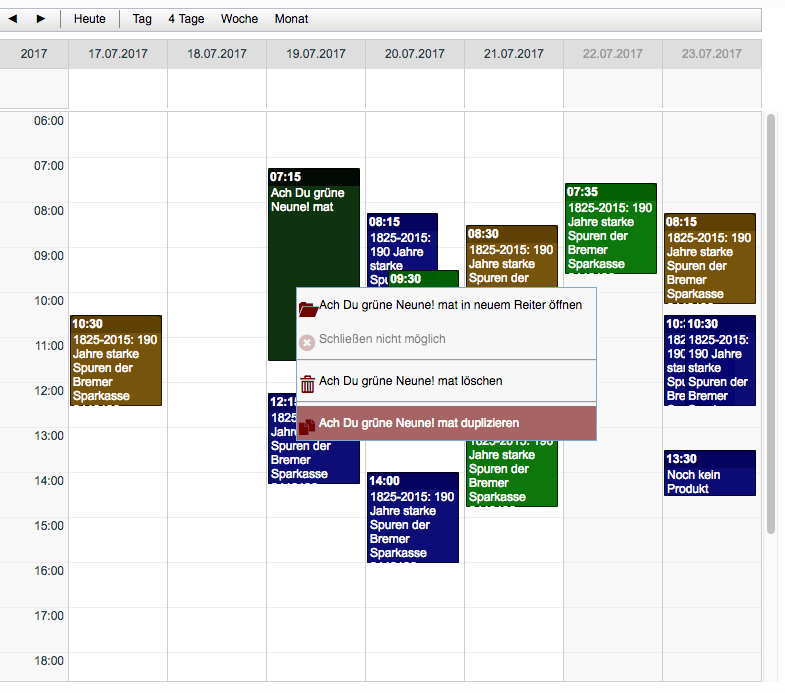Click the 23.07.2017 column header

pos(711,54)
